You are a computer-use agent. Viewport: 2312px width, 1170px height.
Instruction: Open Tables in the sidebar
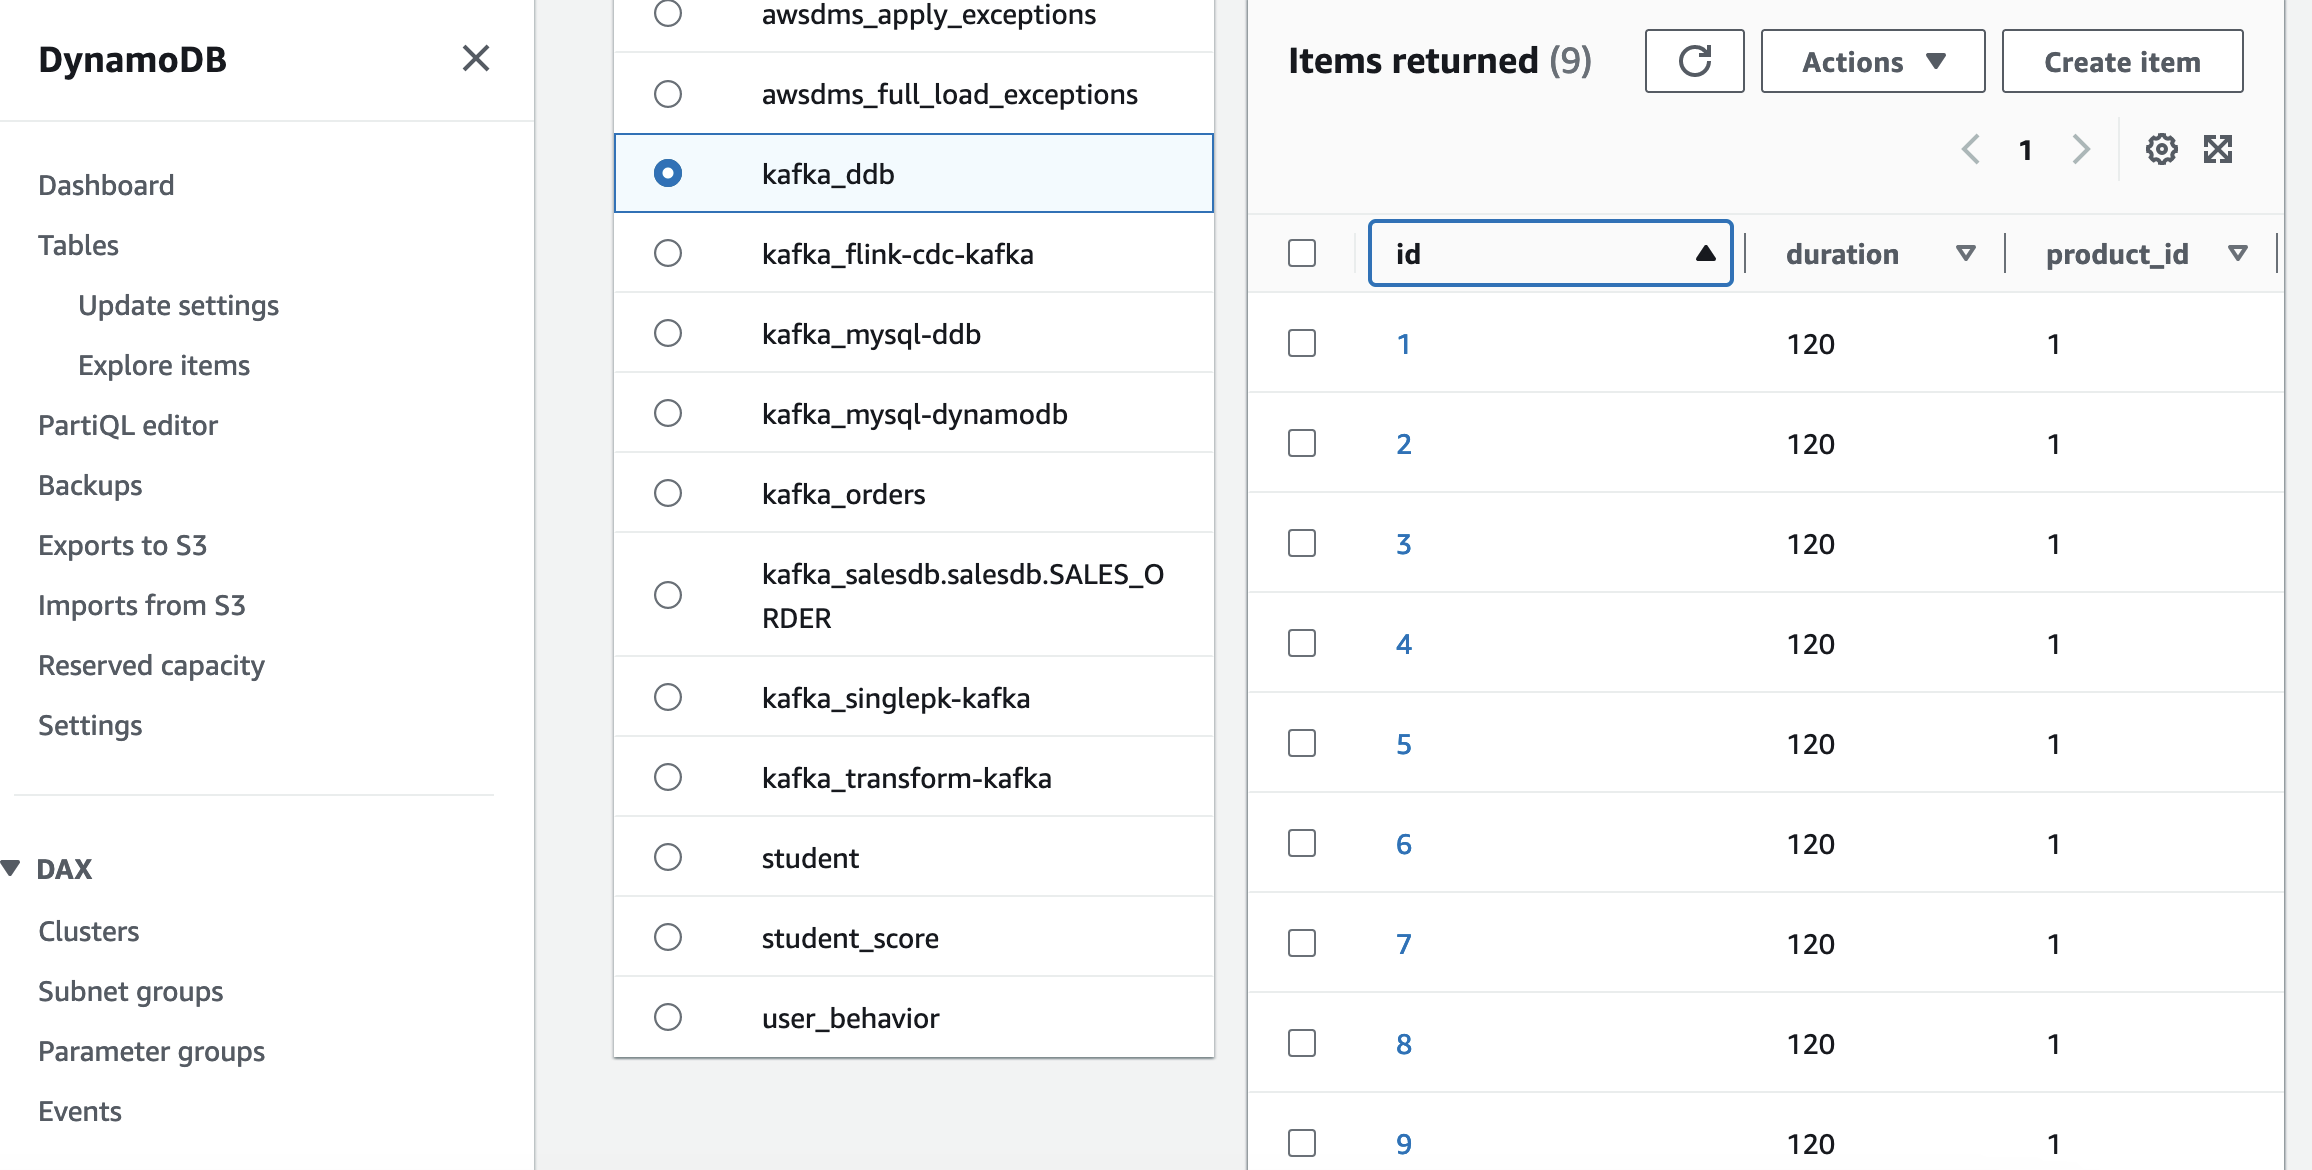[x=78, y=245]
